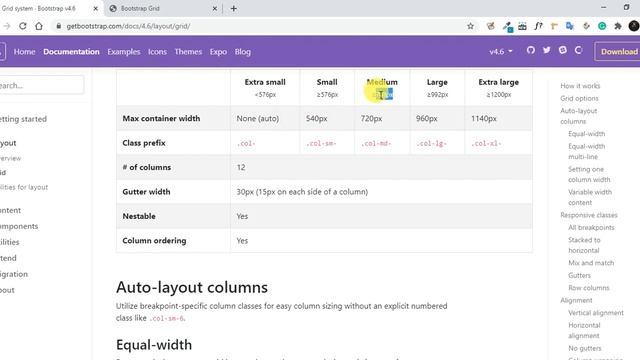Expand Migration sidebar section
The image size is (640, 360).
[x=14, y=274]
